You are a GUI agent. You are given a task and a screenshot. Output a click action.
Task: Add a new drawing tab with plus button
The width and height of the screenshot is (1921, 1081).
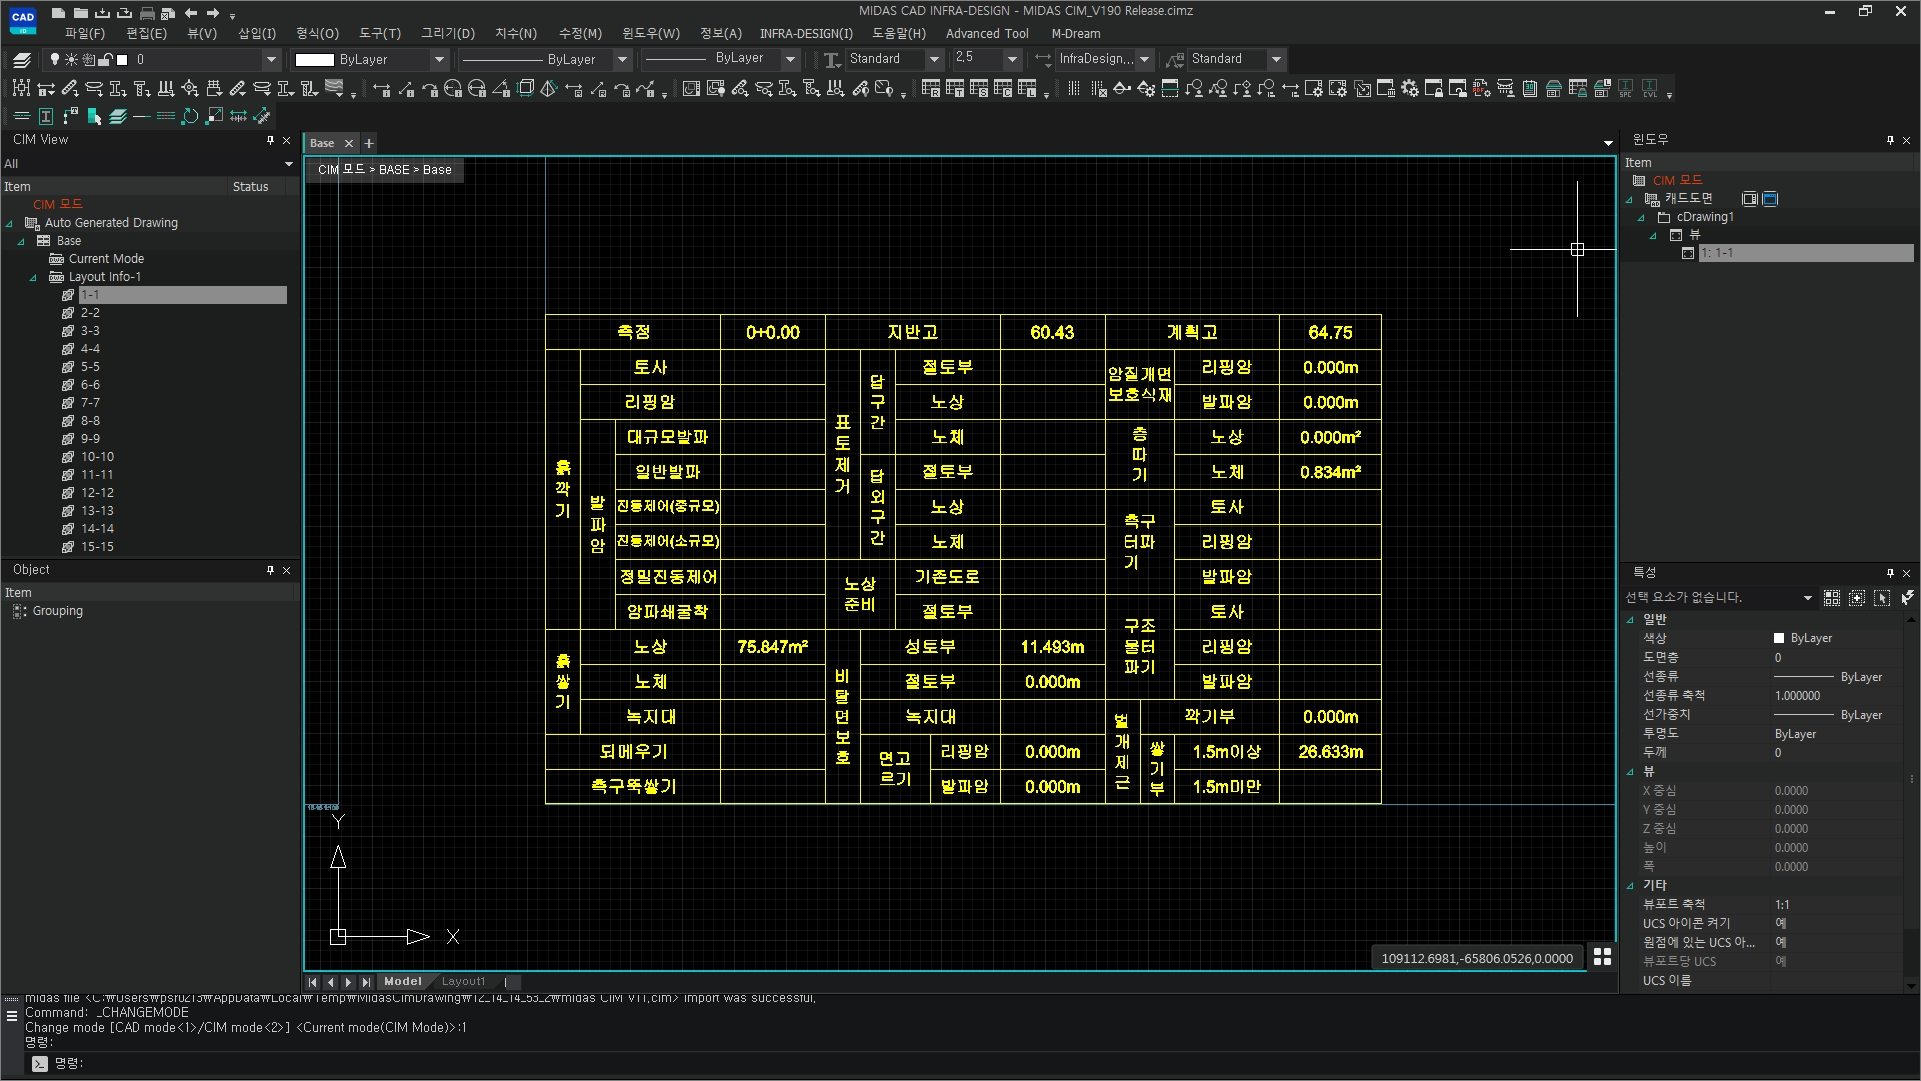tap(369, 143)
